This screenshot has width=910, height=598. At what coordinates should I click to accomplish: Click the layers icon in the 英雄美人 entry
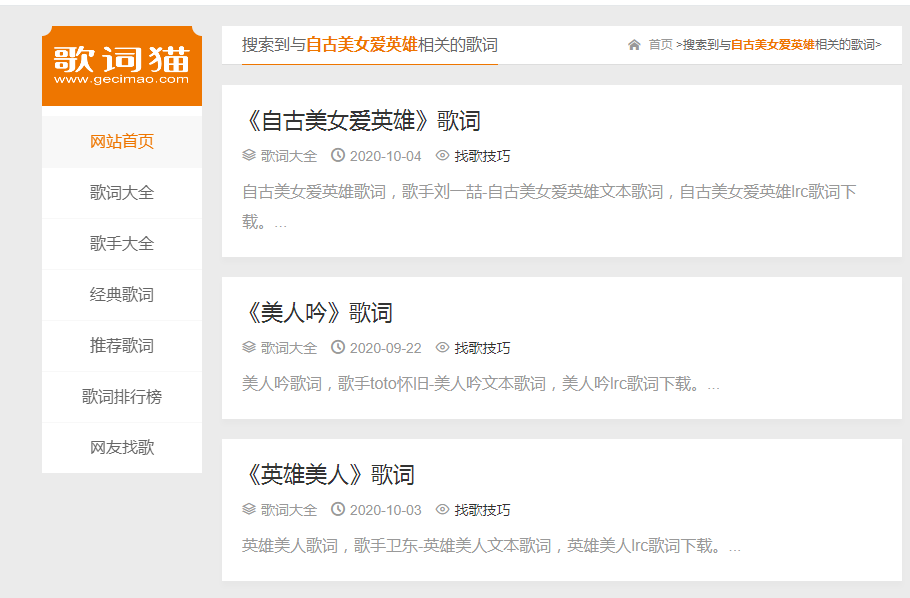249,509
